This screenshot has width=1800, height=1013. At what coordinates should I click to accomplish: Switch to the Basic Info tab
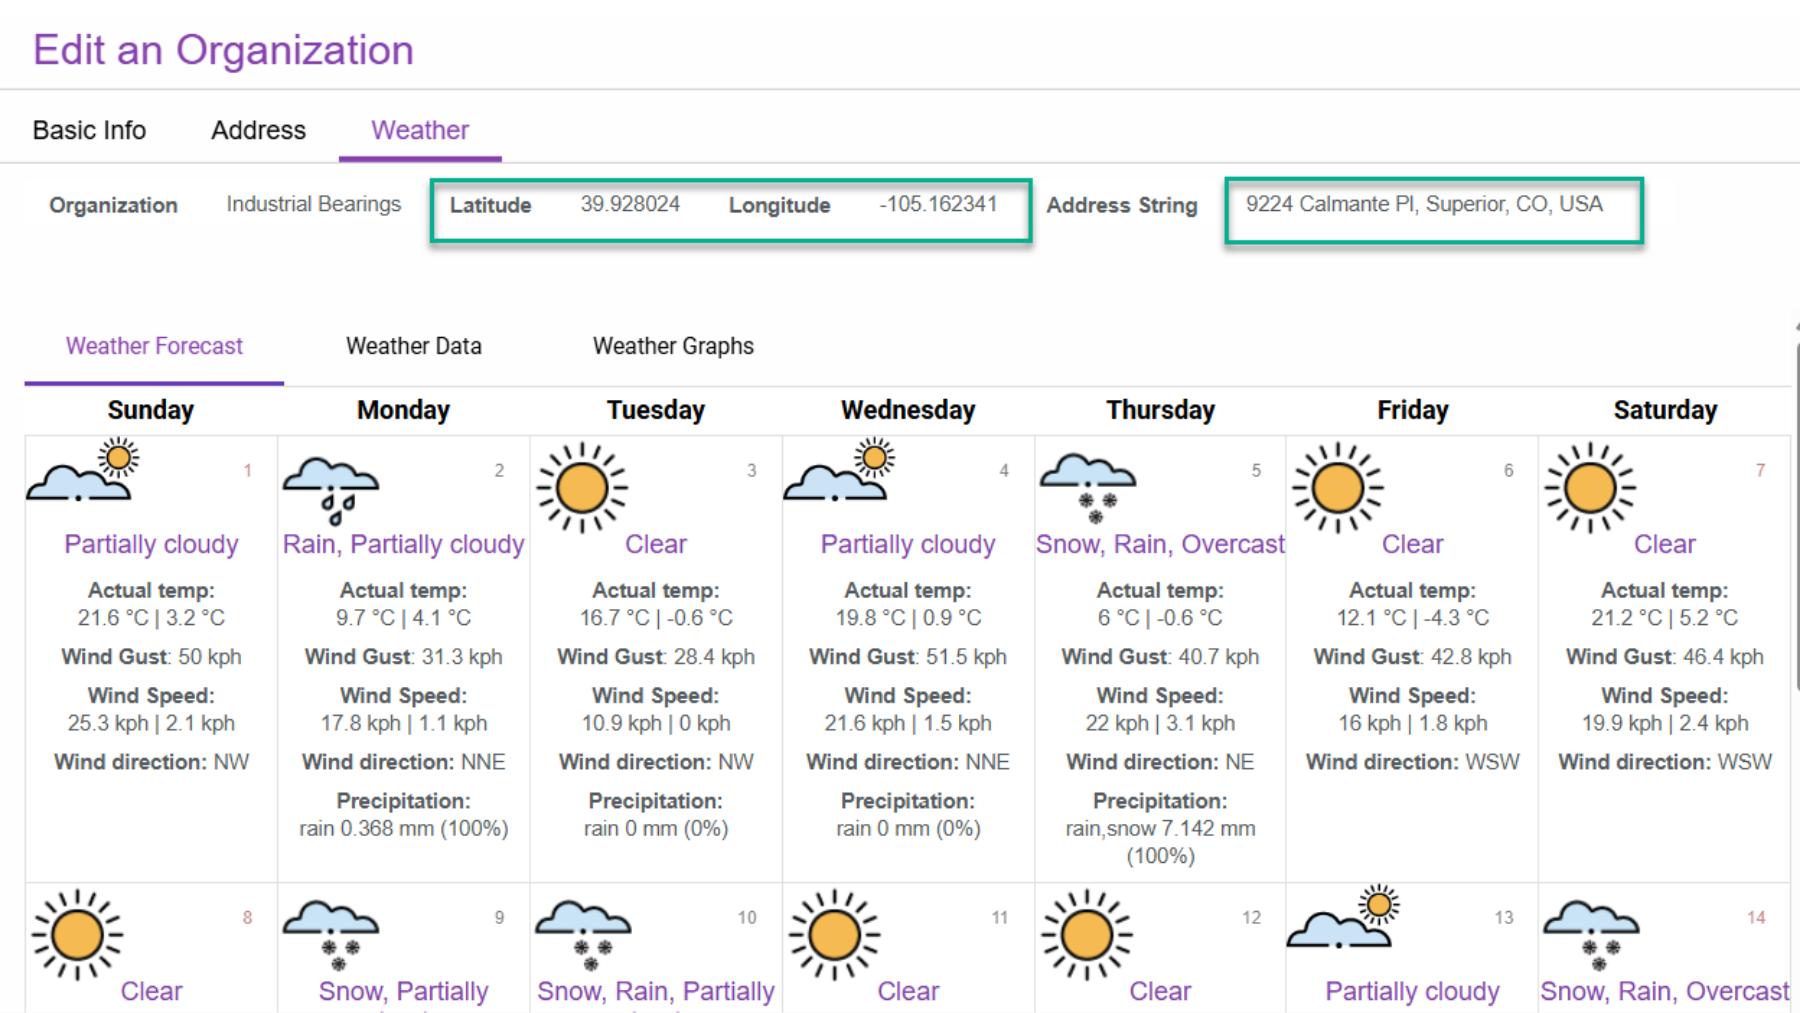(x=89, y=130)
